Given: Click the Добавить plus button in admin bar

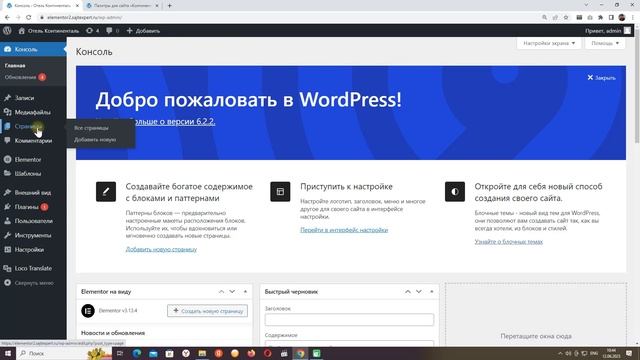Looking at the screenshot, I should point(143,31).
